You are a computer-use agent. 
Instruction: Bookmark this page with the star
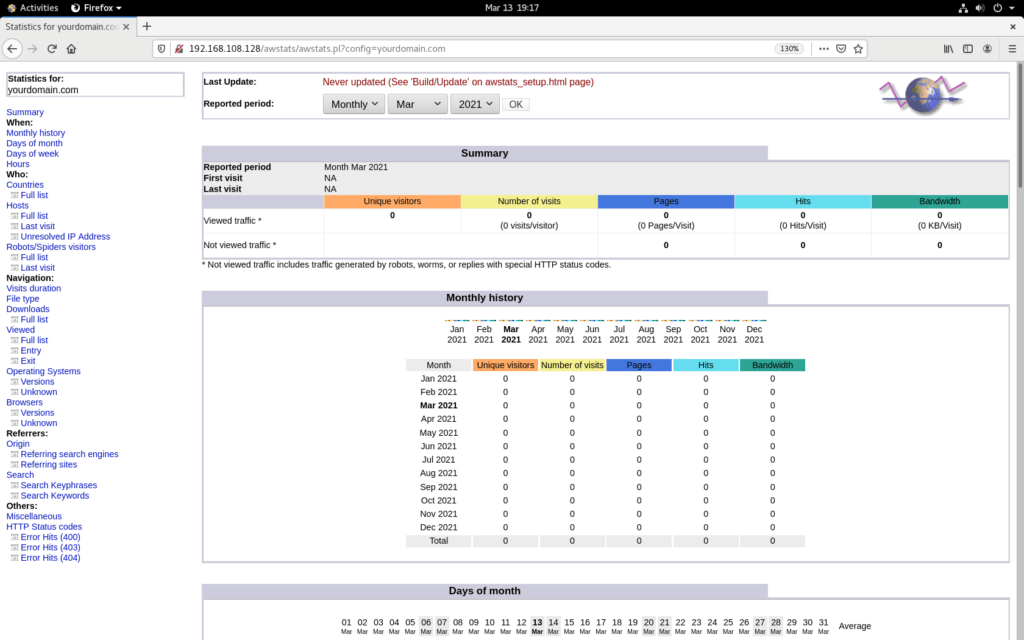point(858,49)
